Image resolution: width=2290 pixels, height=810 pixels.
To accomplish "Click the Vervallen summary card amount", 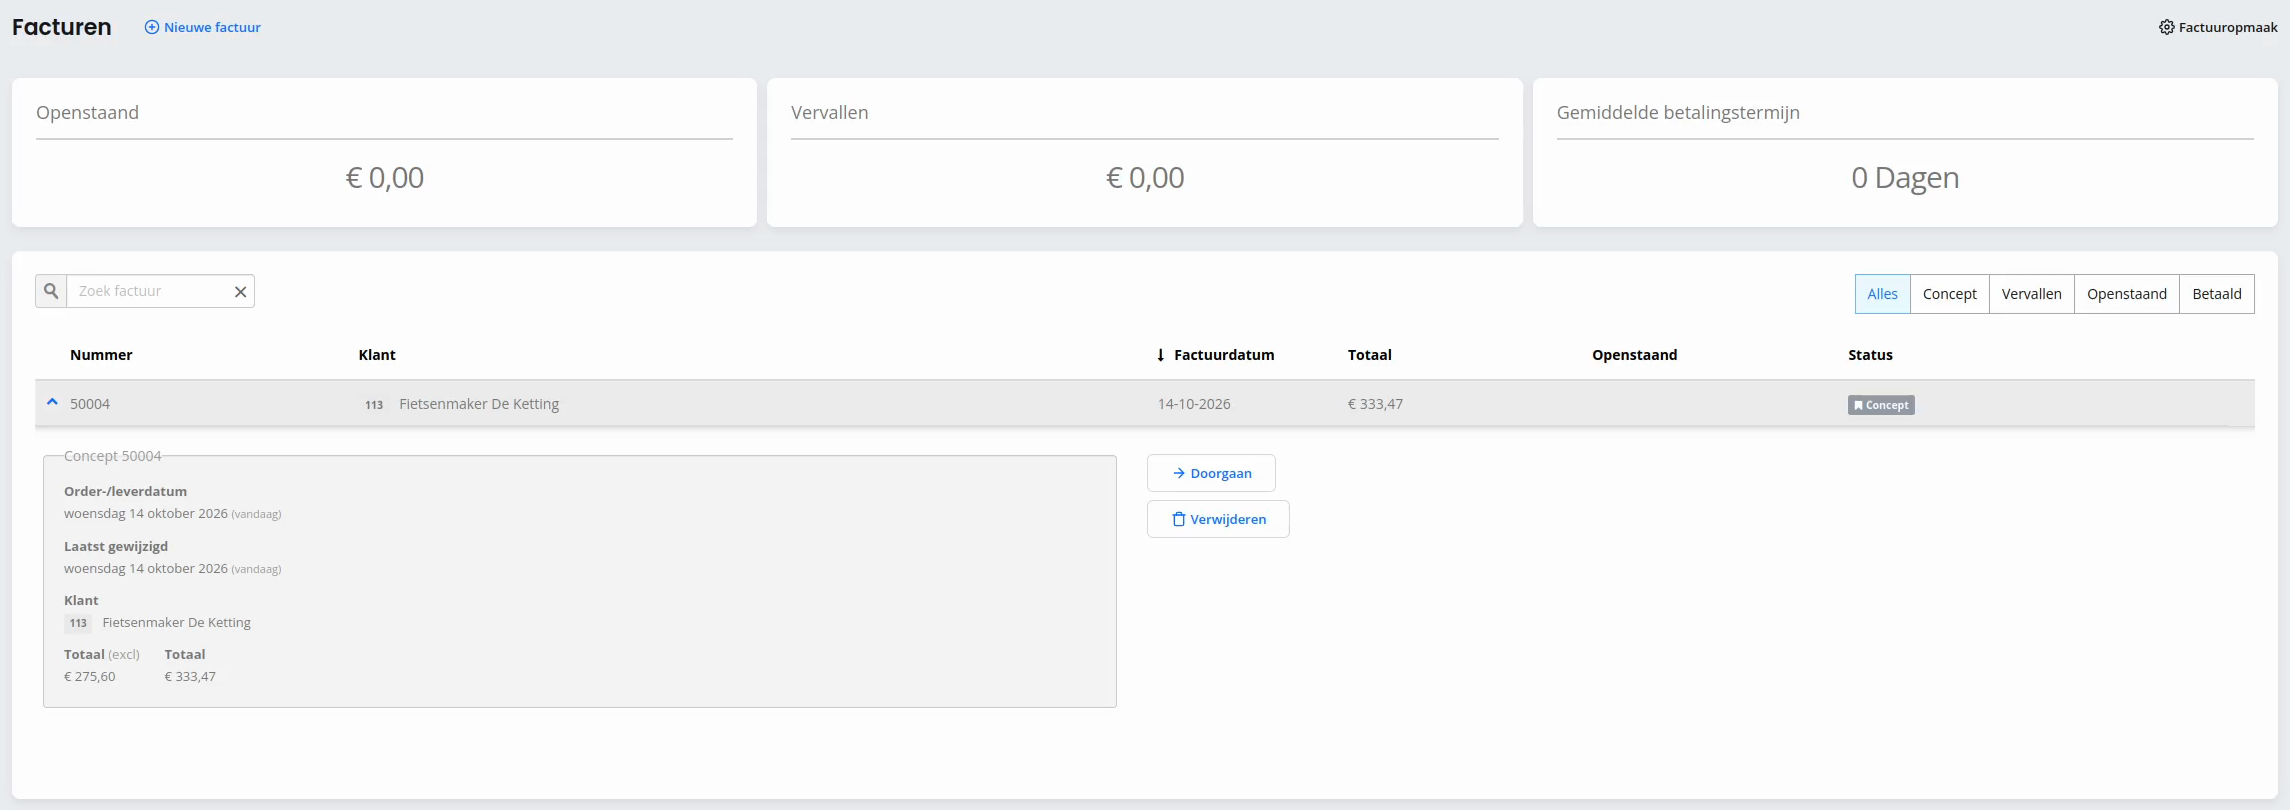I will 1145,178.
